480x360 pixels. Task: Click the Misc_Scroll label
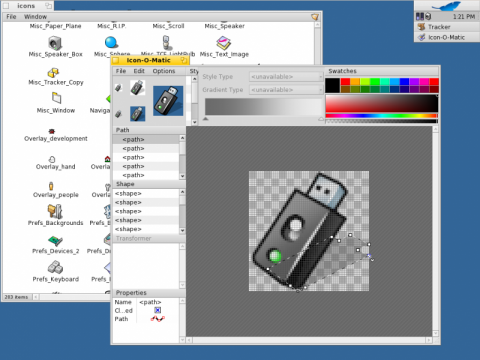[x=168, y=26]
